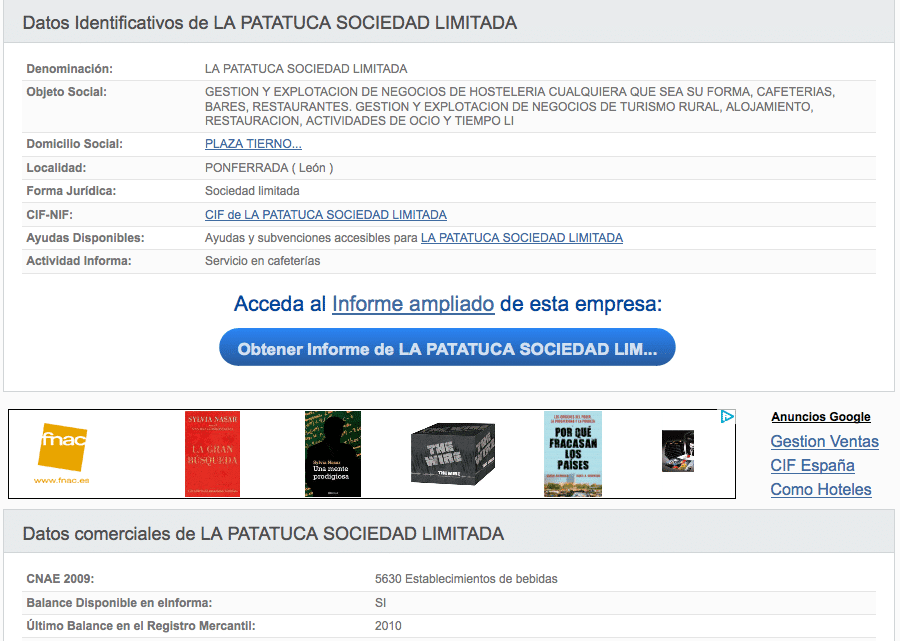Click Balance Disponible en eInforma label
This screenshot has height=641, width=900.
119,603
